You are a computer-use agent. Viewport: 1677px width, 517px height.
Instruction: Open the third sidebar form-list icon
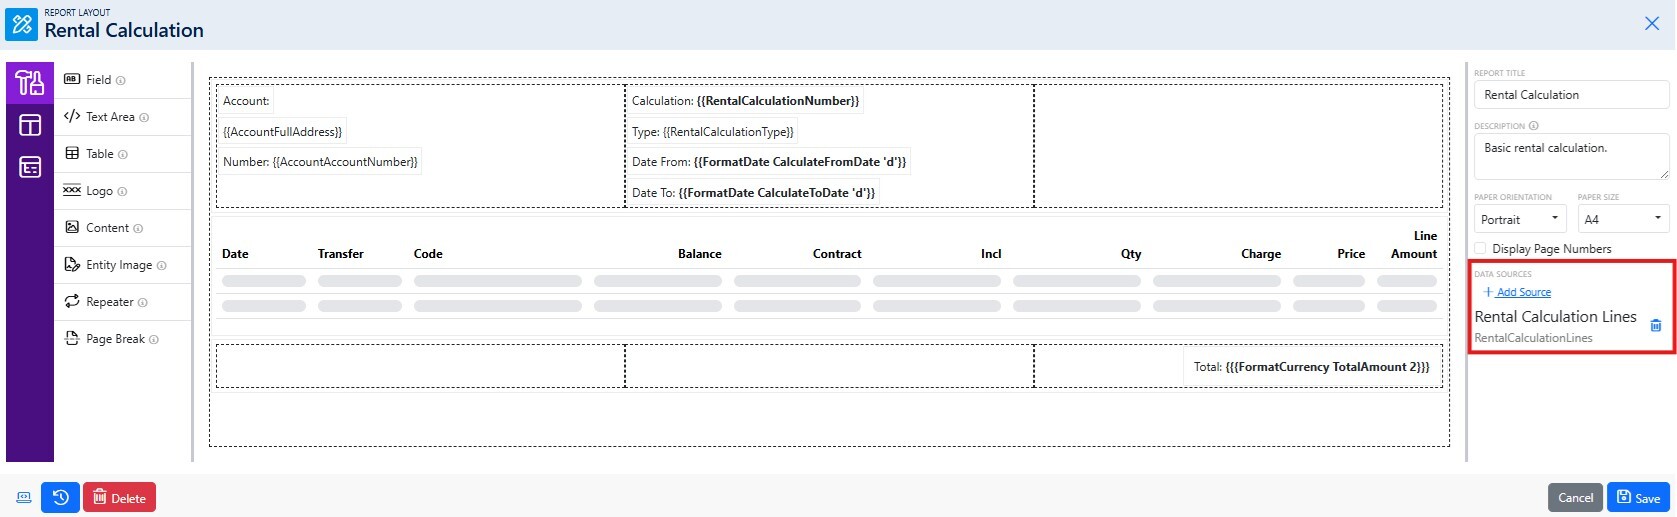[30, 167]
